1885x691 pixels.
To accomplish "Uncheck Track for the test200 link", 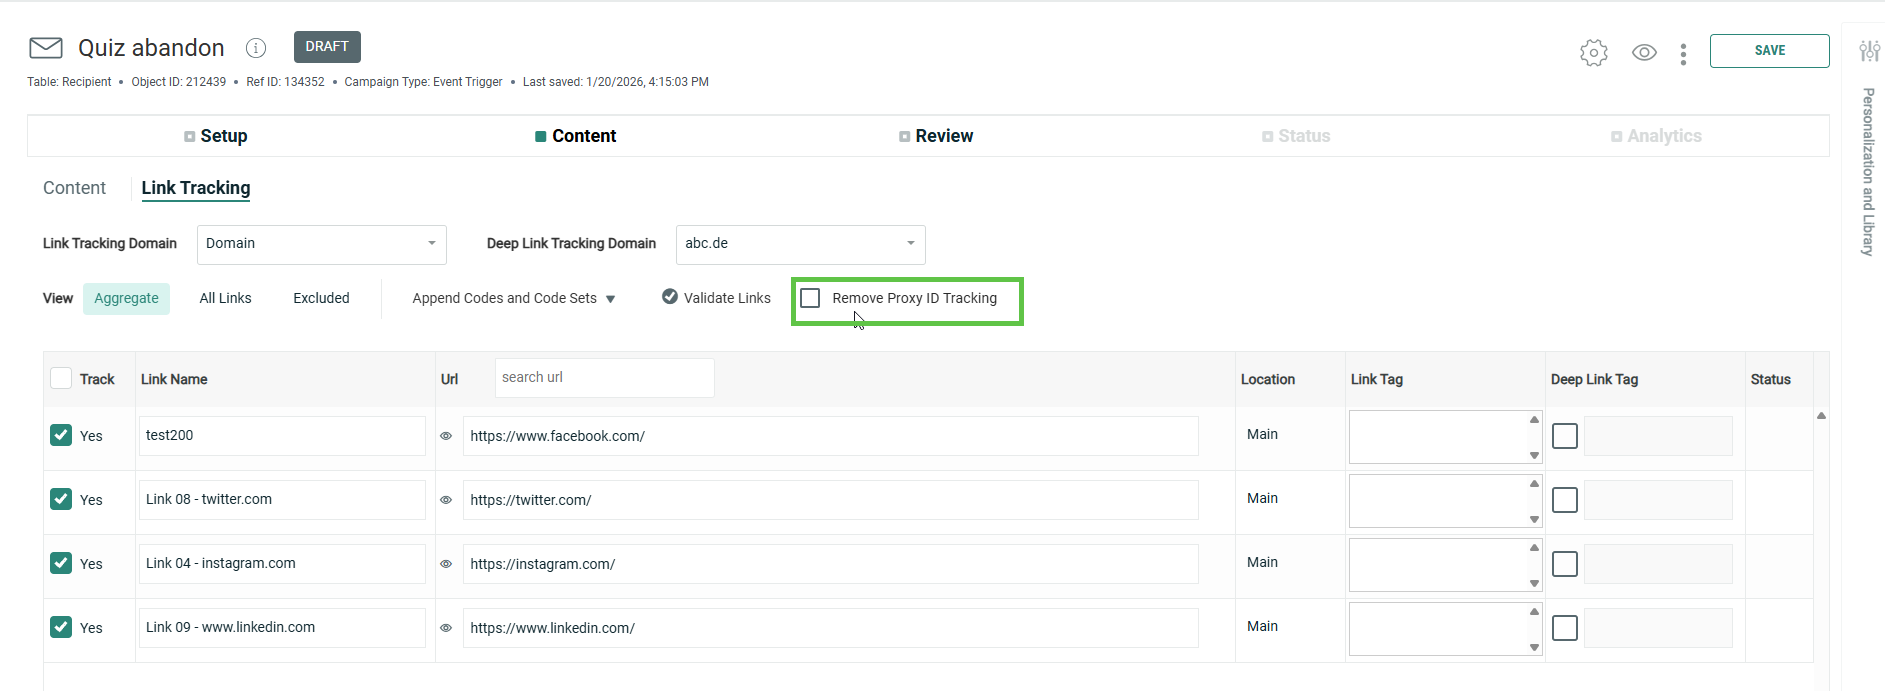I will (x=61, y=435).
